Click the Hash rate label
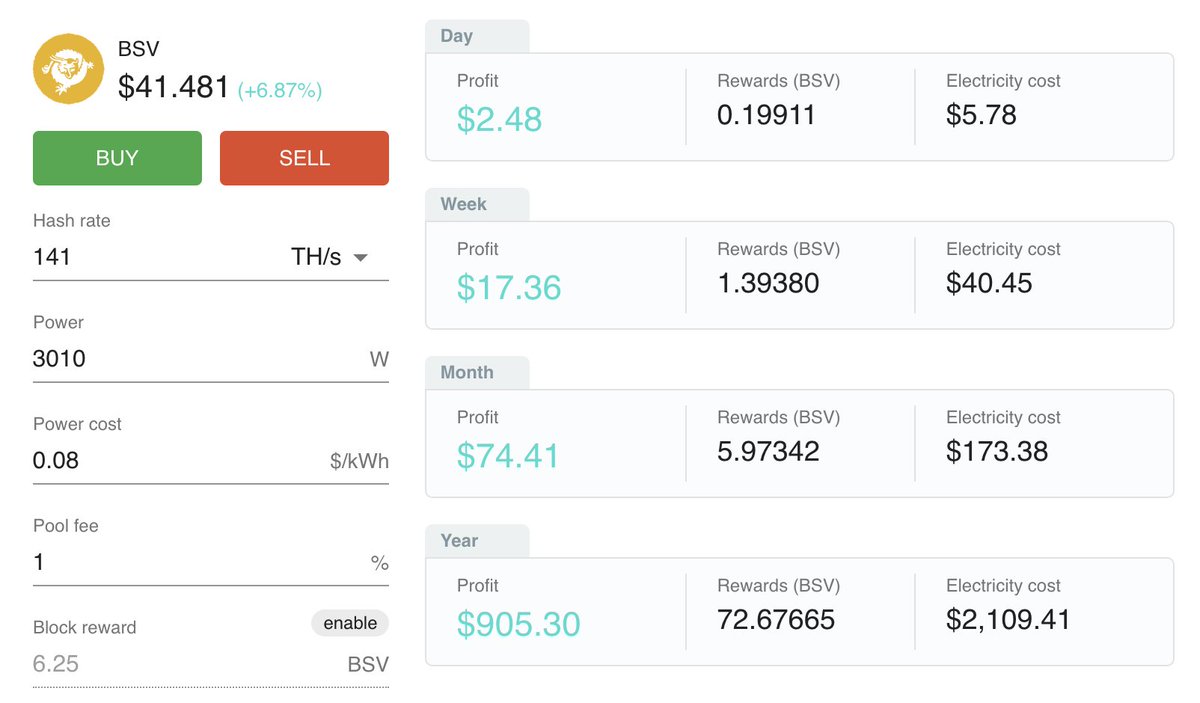 tap(72, 221)
